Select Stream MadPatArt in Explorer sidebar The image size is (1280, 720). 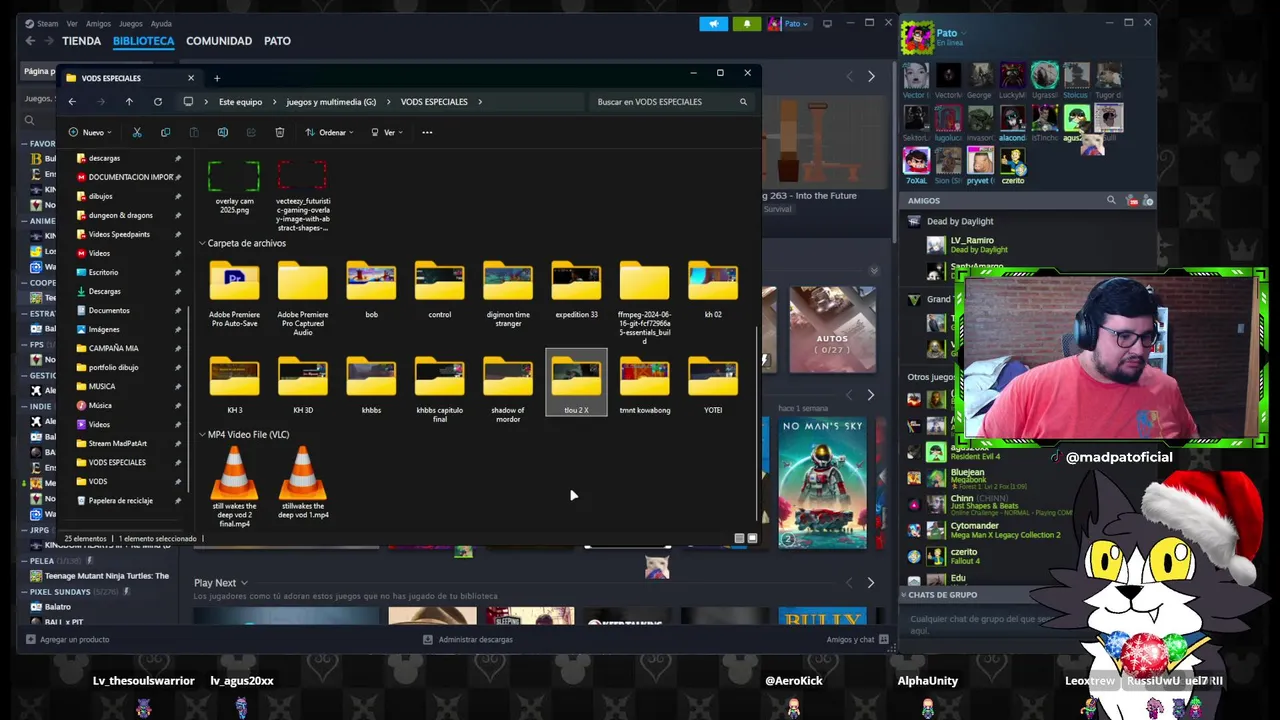click(117, 444)
